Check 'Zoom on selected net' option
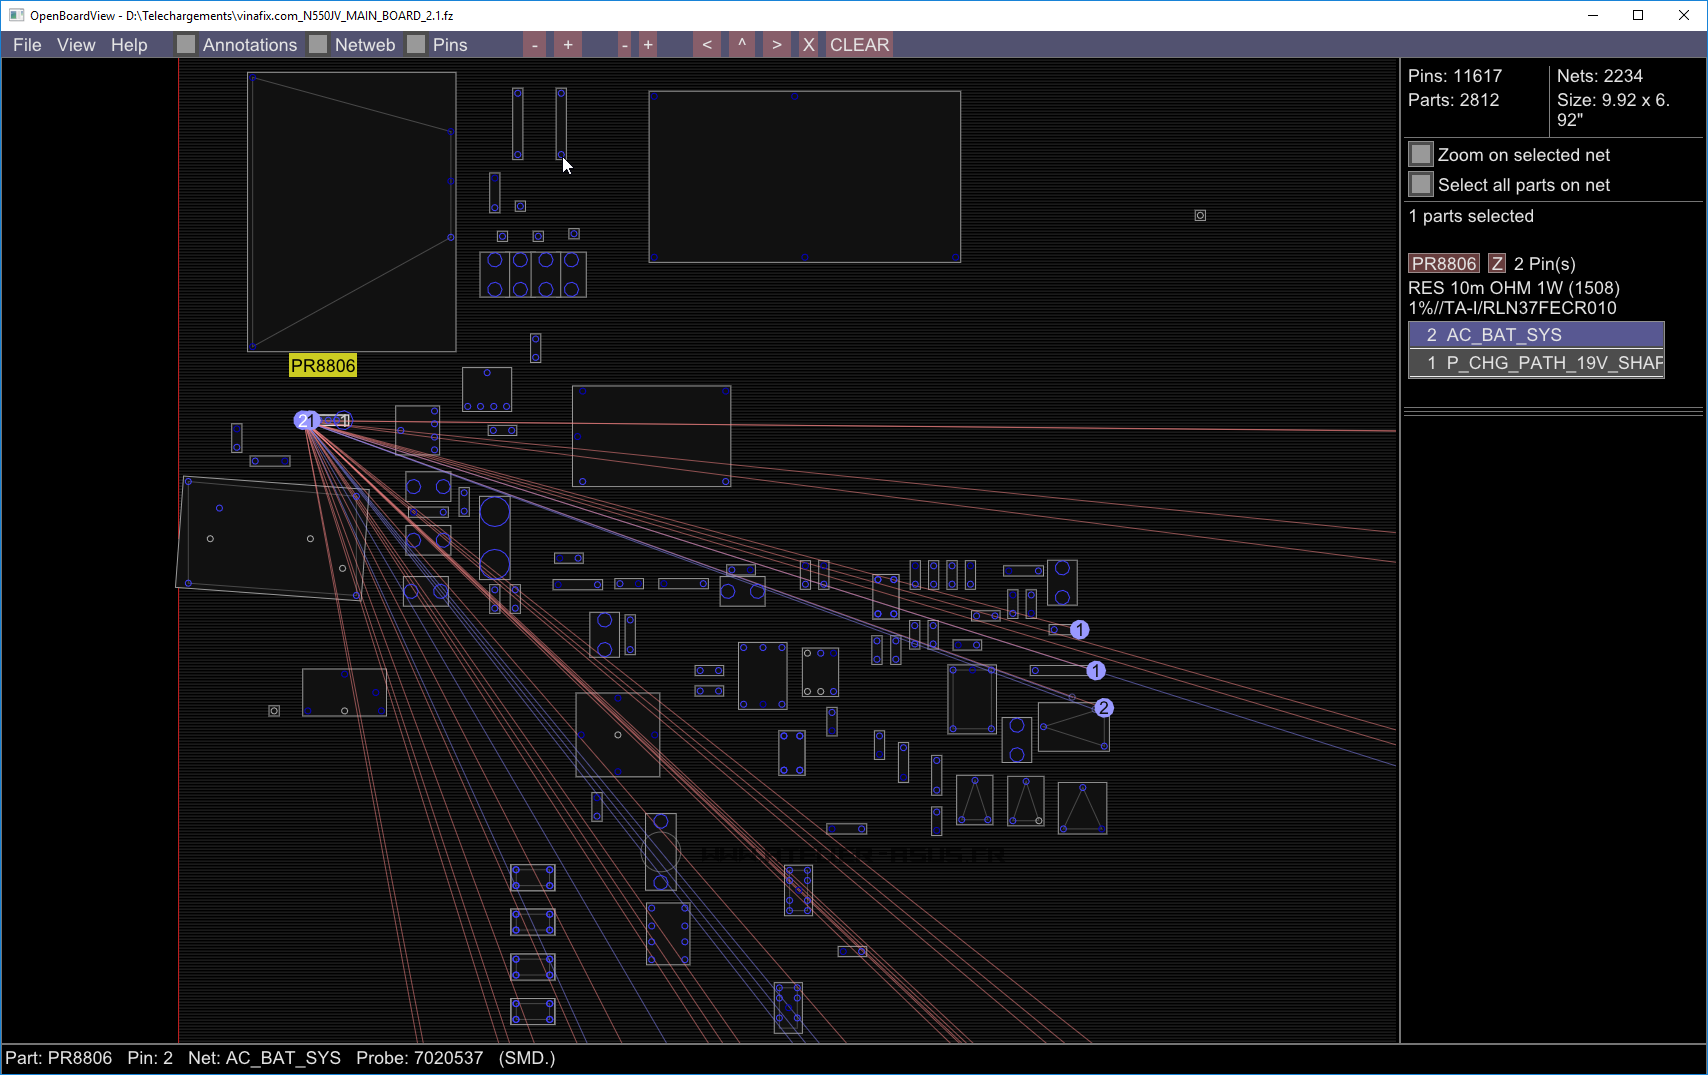Screen dimensions: 1708x1075 click(1420, 155)
